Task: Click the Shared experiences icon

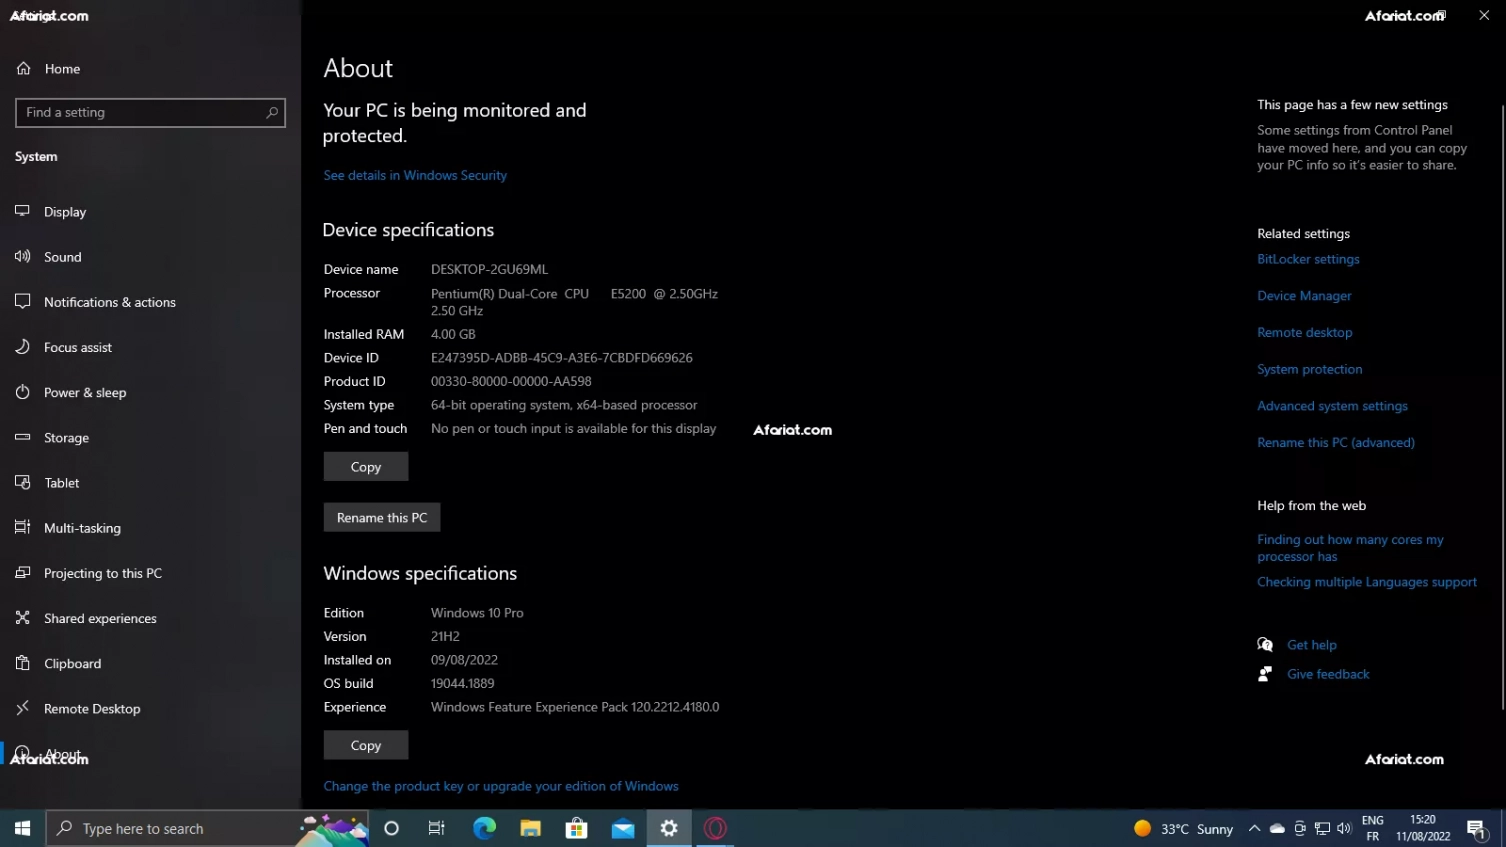Action: click(22, 617)
